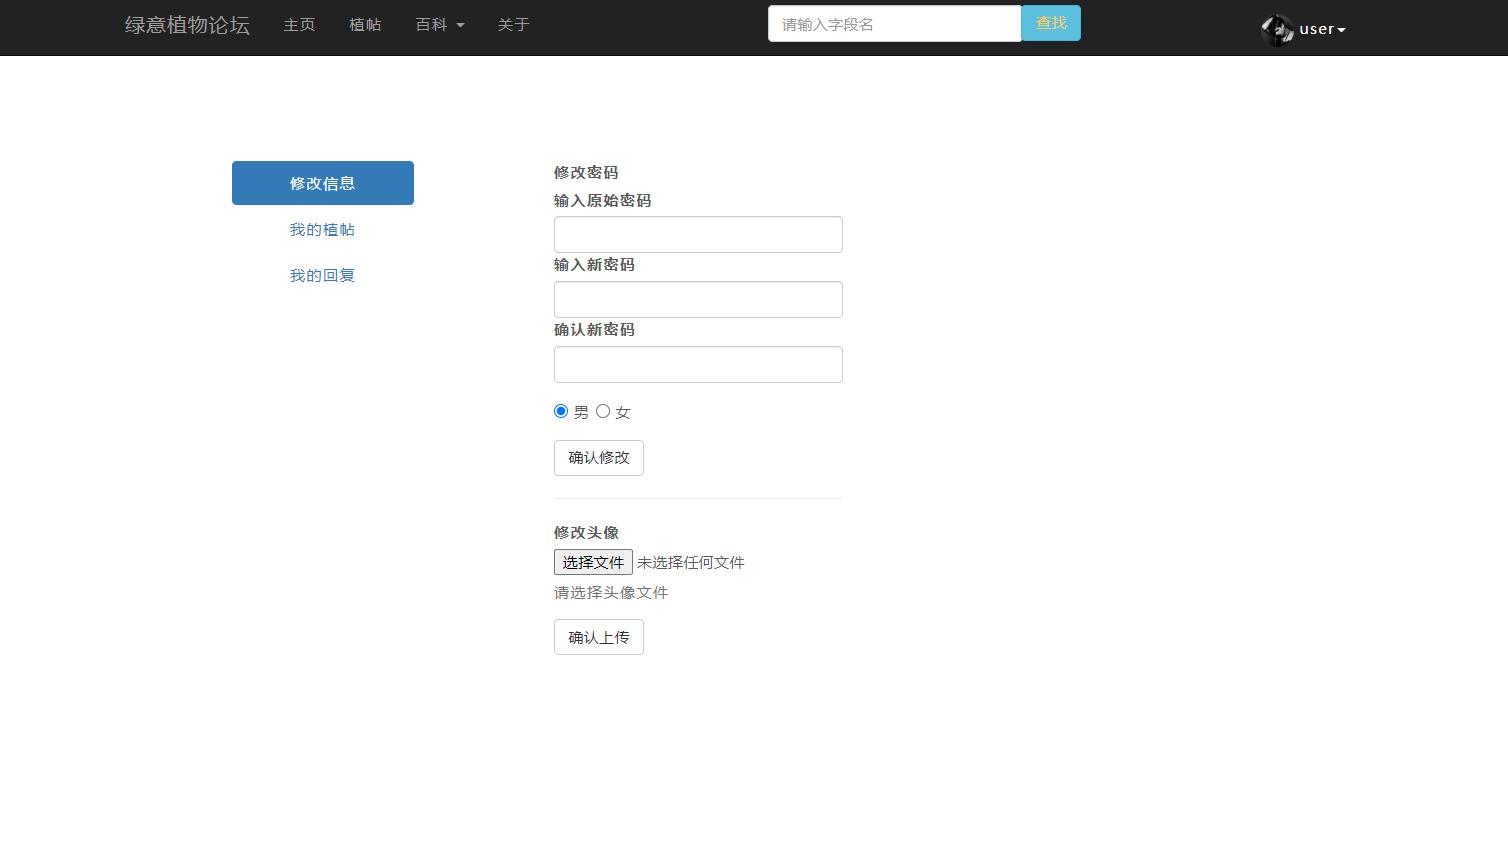Click the 主页 menu item
This screenshot has height=860, width=1508.
(x=299, y=25)
